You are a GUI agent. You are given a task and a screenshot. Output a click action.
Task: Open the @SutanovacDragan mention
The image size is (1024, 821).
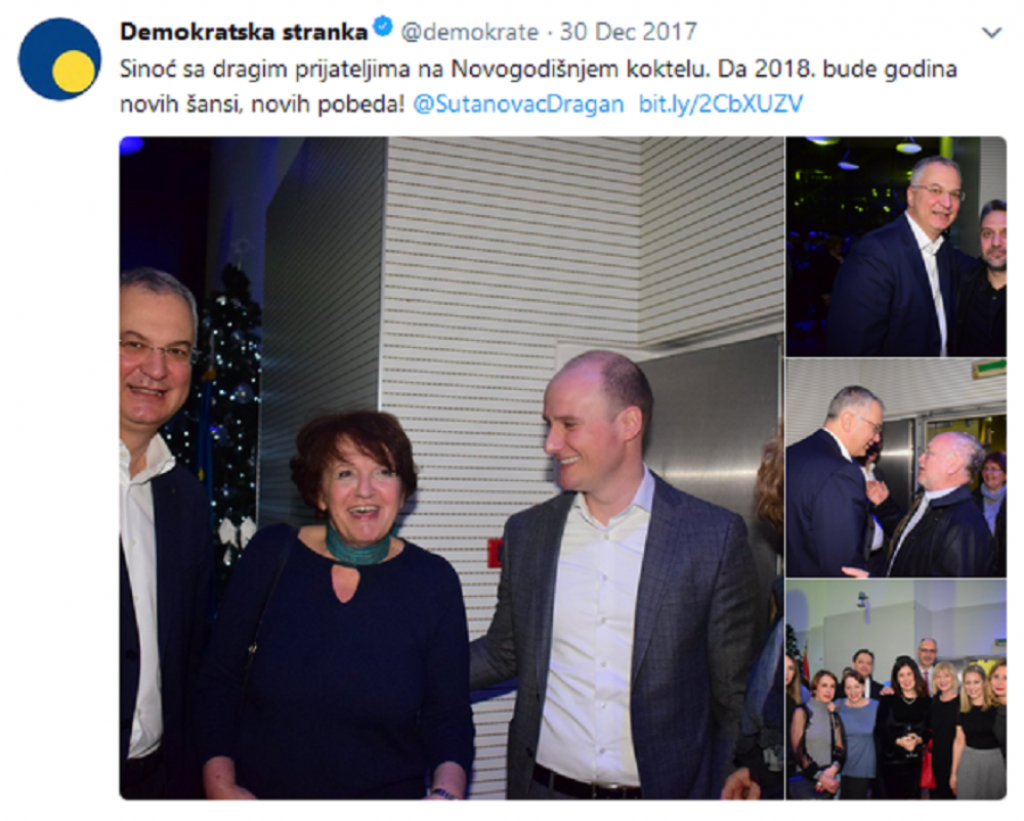(519, 104)
